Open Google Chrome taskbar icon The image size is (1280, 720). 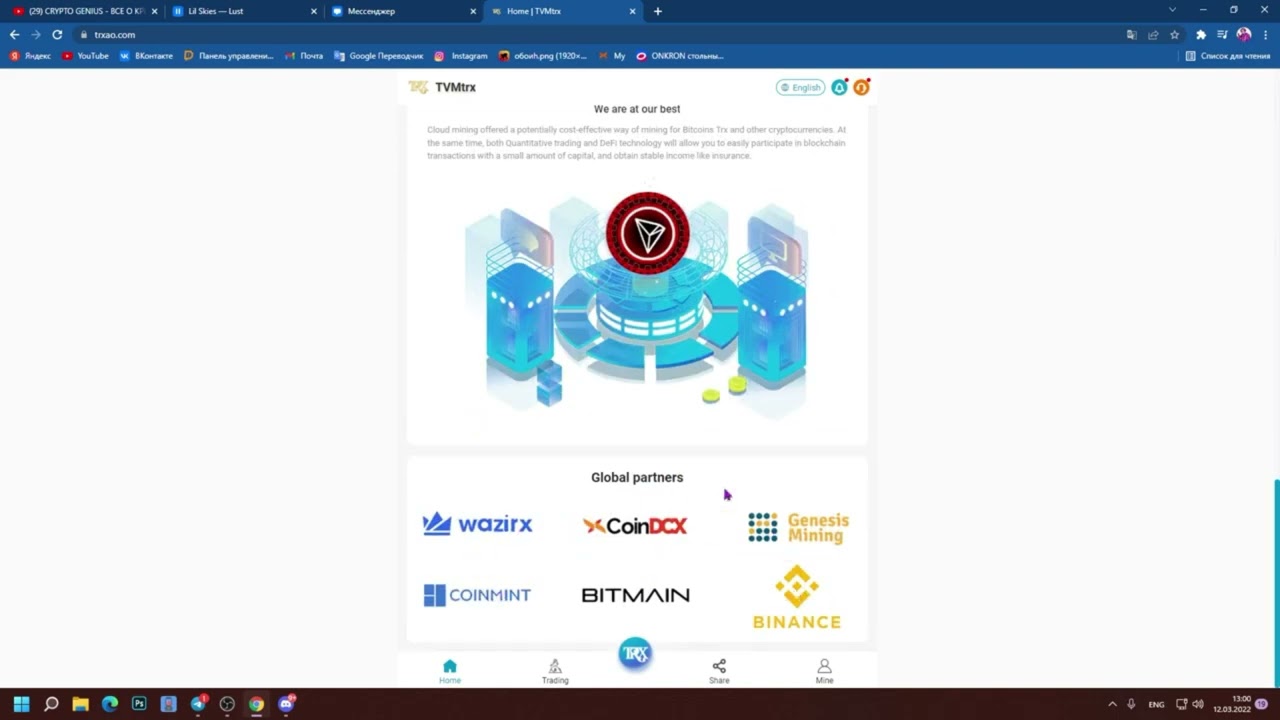pos(256,704)
